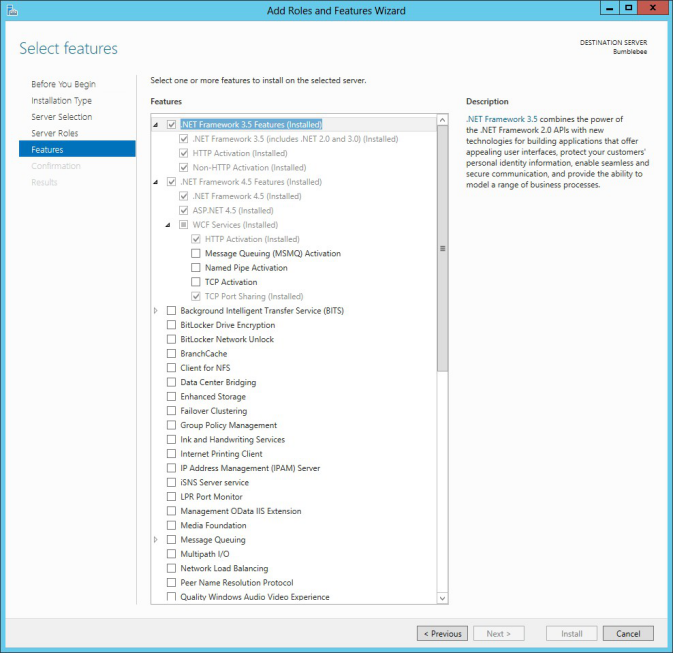Tick Data Center Bridging checkbox
The image size is (674, 654).
pyautogui.click(x=172, y=382)
